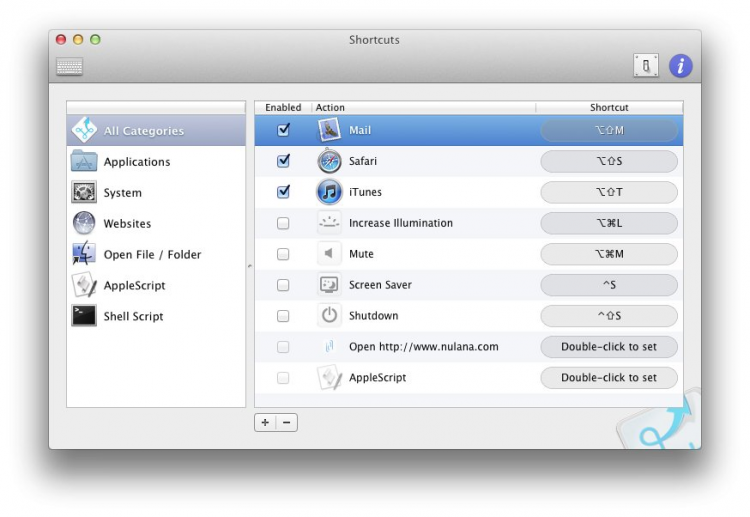Click the keyboard icon in the toolbar
This screenshot has width=750, height=517.
pyautogui.click(x=69, y=66)
